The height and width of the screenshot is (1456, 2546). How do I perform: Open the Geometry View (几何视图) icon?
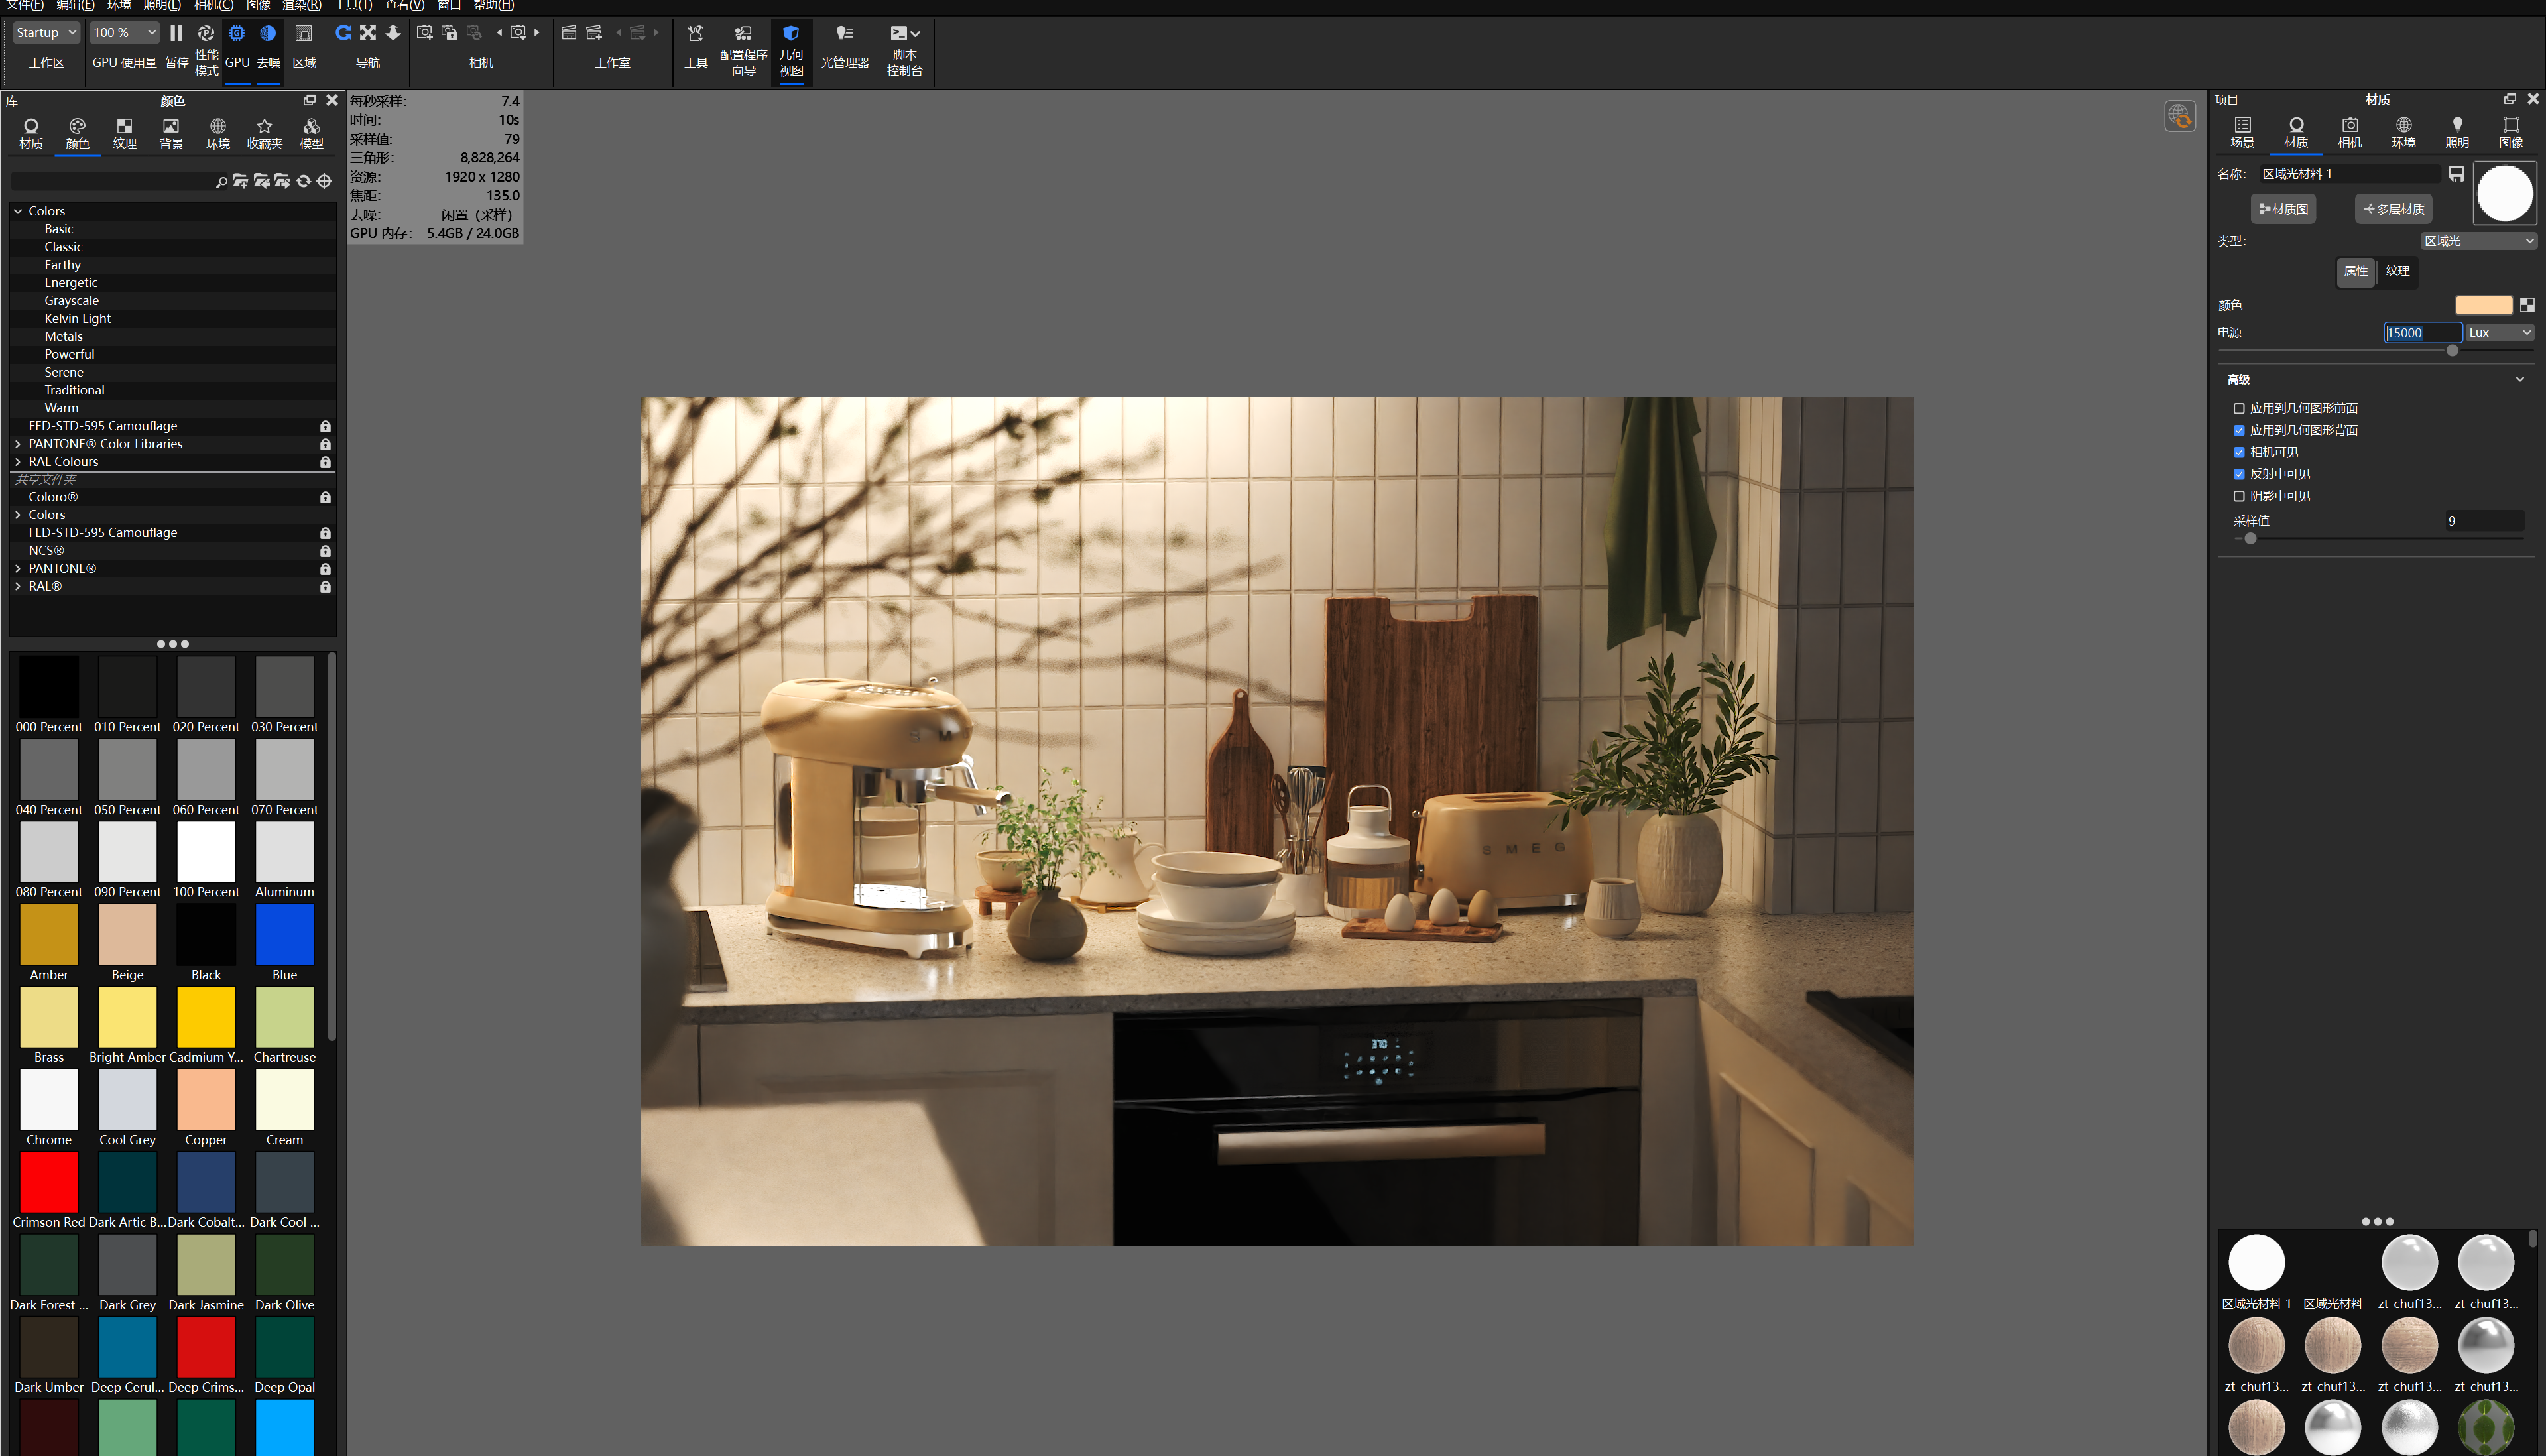[x=790, y=34]
